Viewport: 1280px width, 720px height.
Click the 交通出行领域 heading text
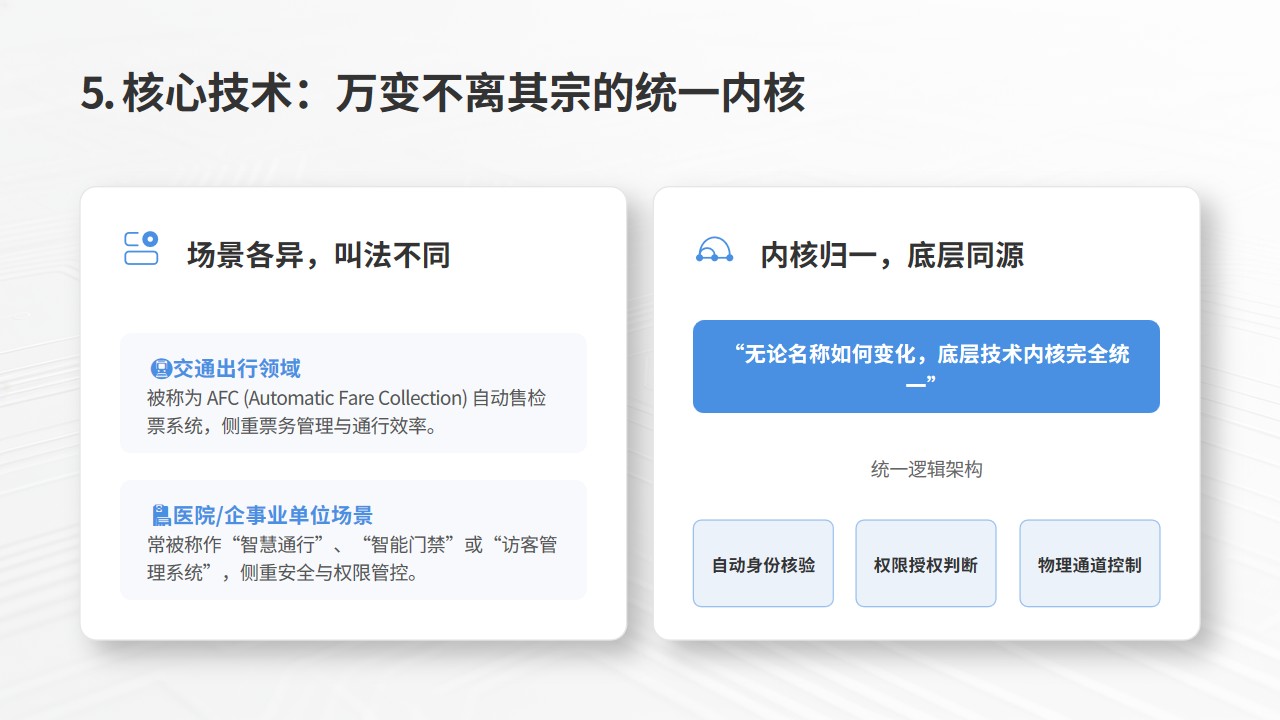coord(237,369)
